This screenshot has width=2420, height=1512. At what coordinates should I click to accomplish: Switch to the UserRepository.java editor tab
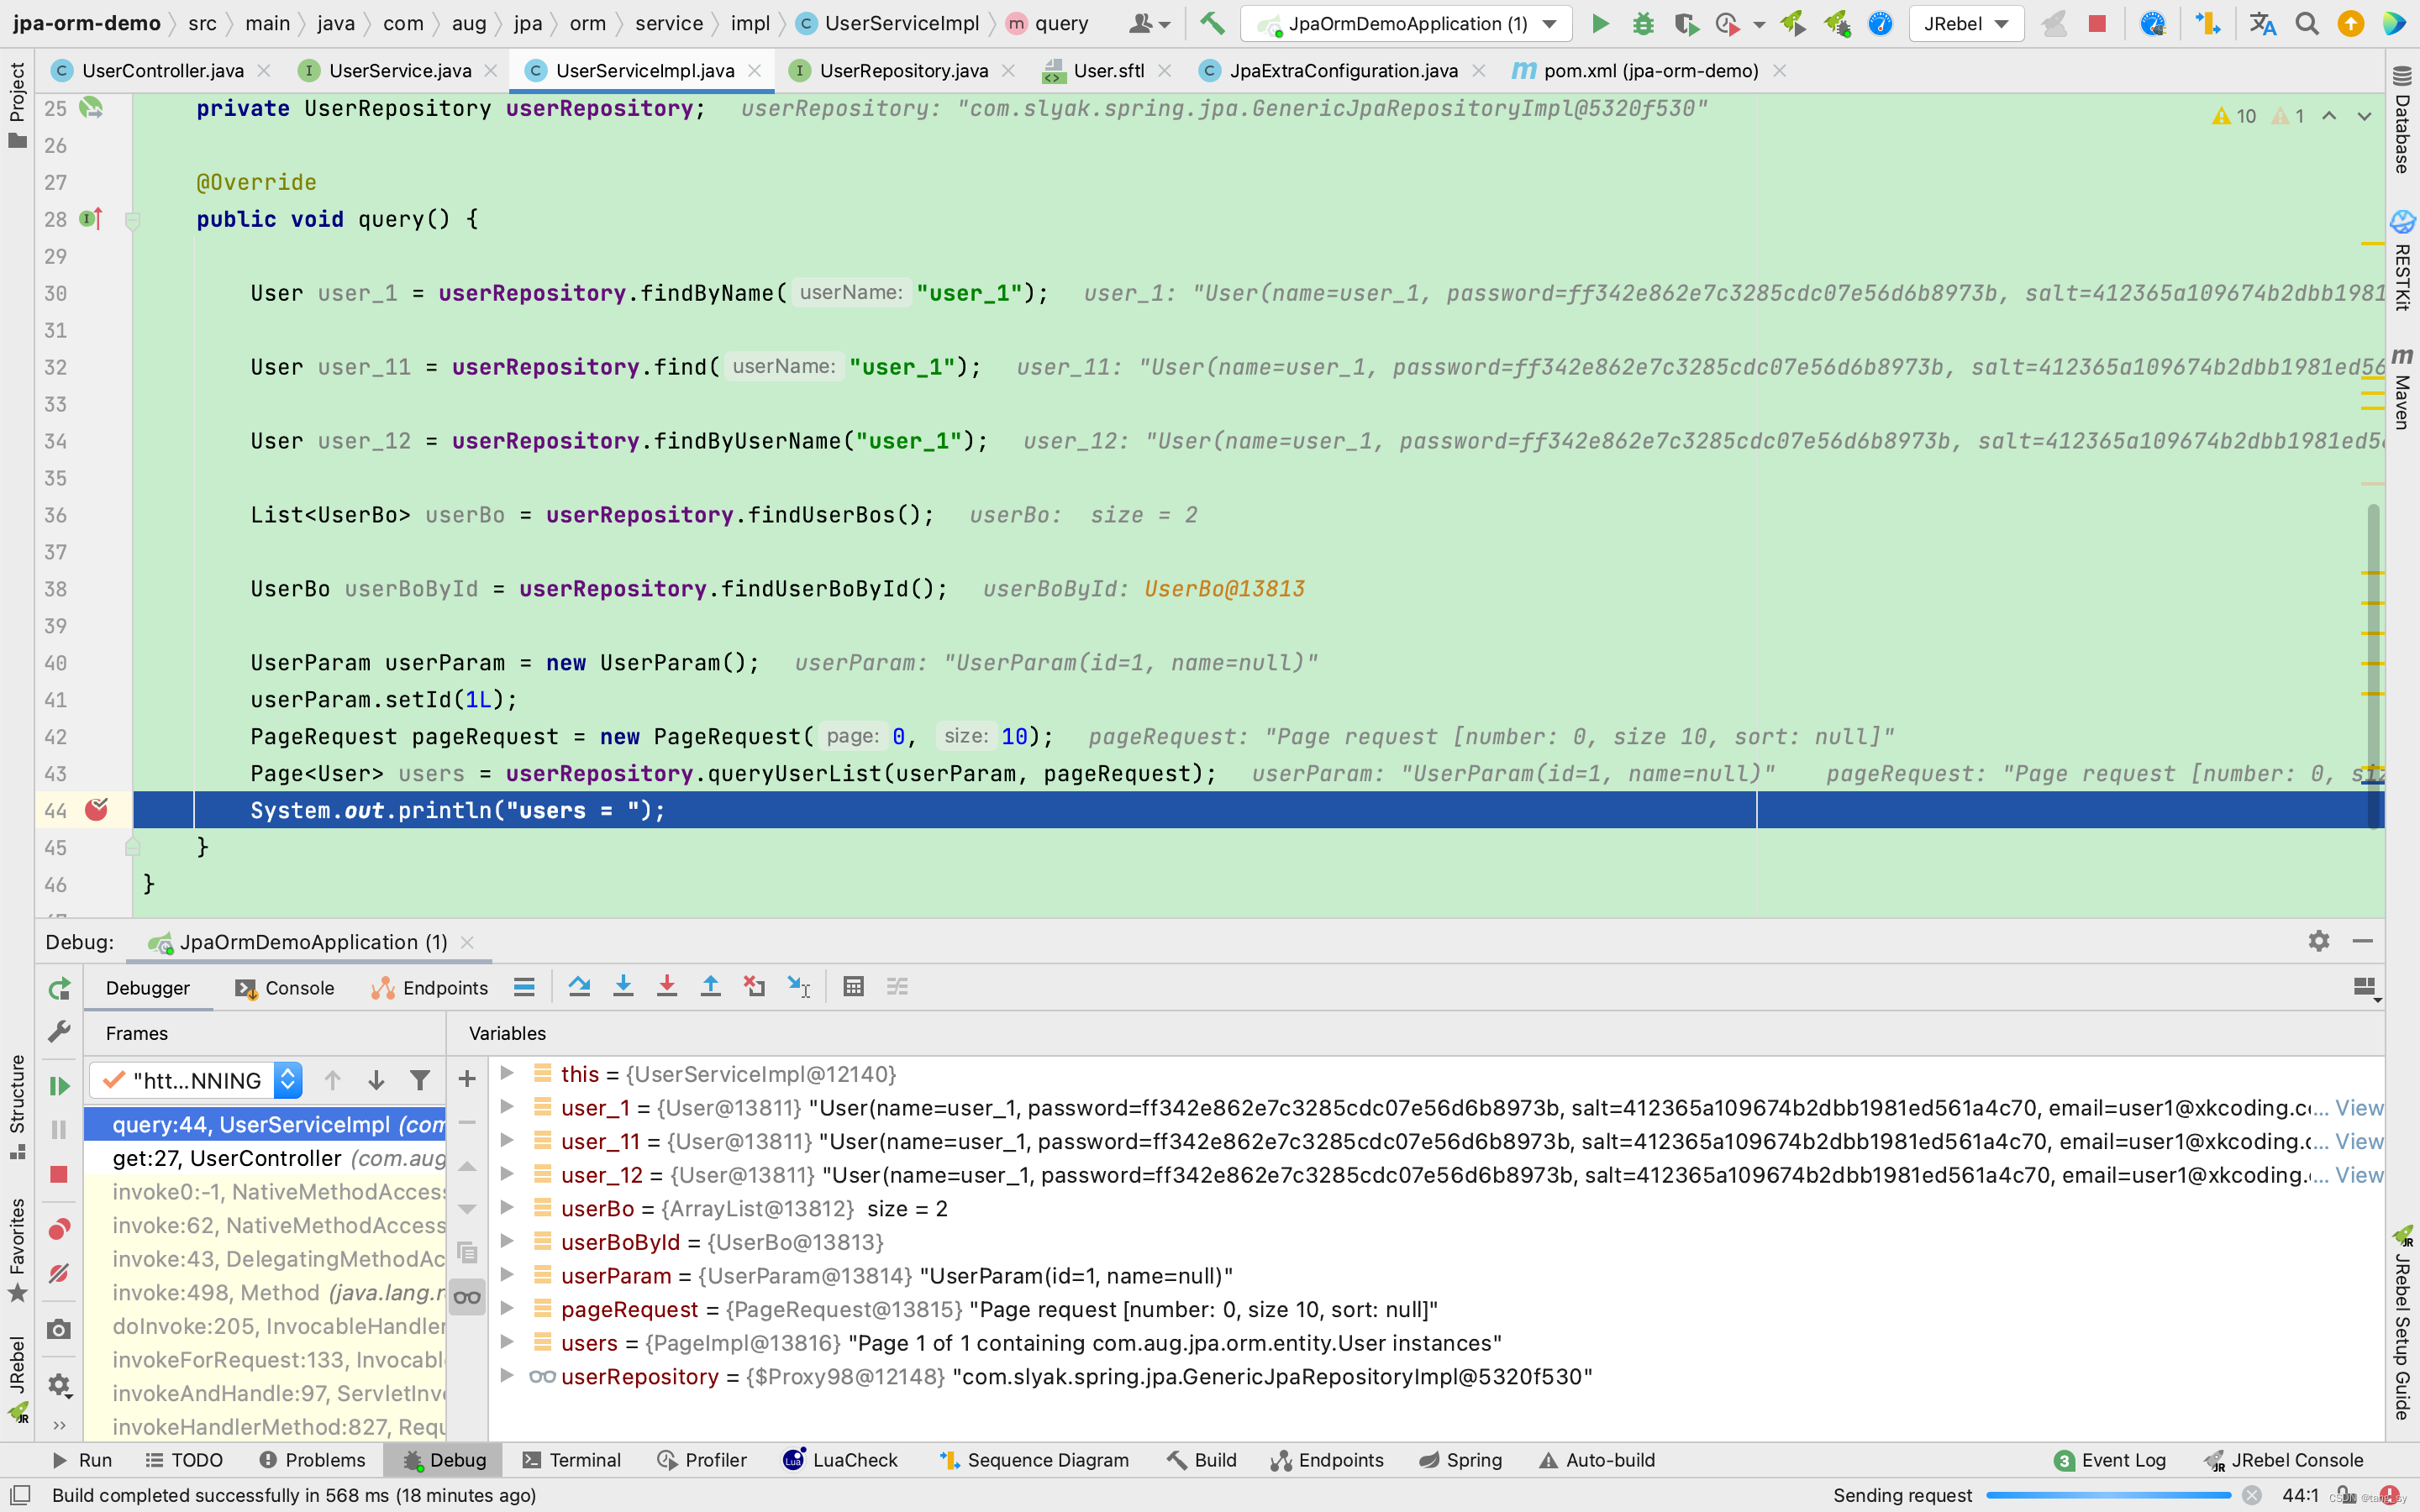[x=902, y=71]
